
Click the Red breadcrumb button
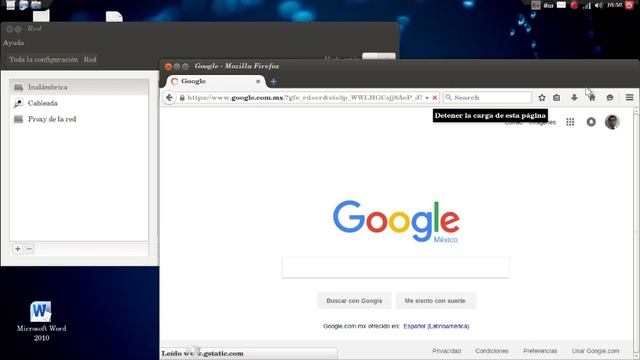coord(90,60)
